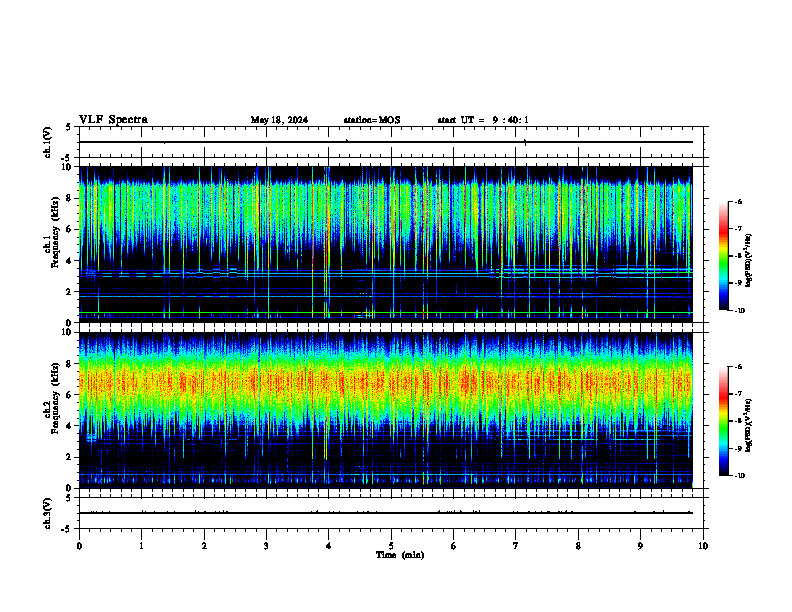Click the '9' tick on the time axis
The image size is (792, 612).
640,546
